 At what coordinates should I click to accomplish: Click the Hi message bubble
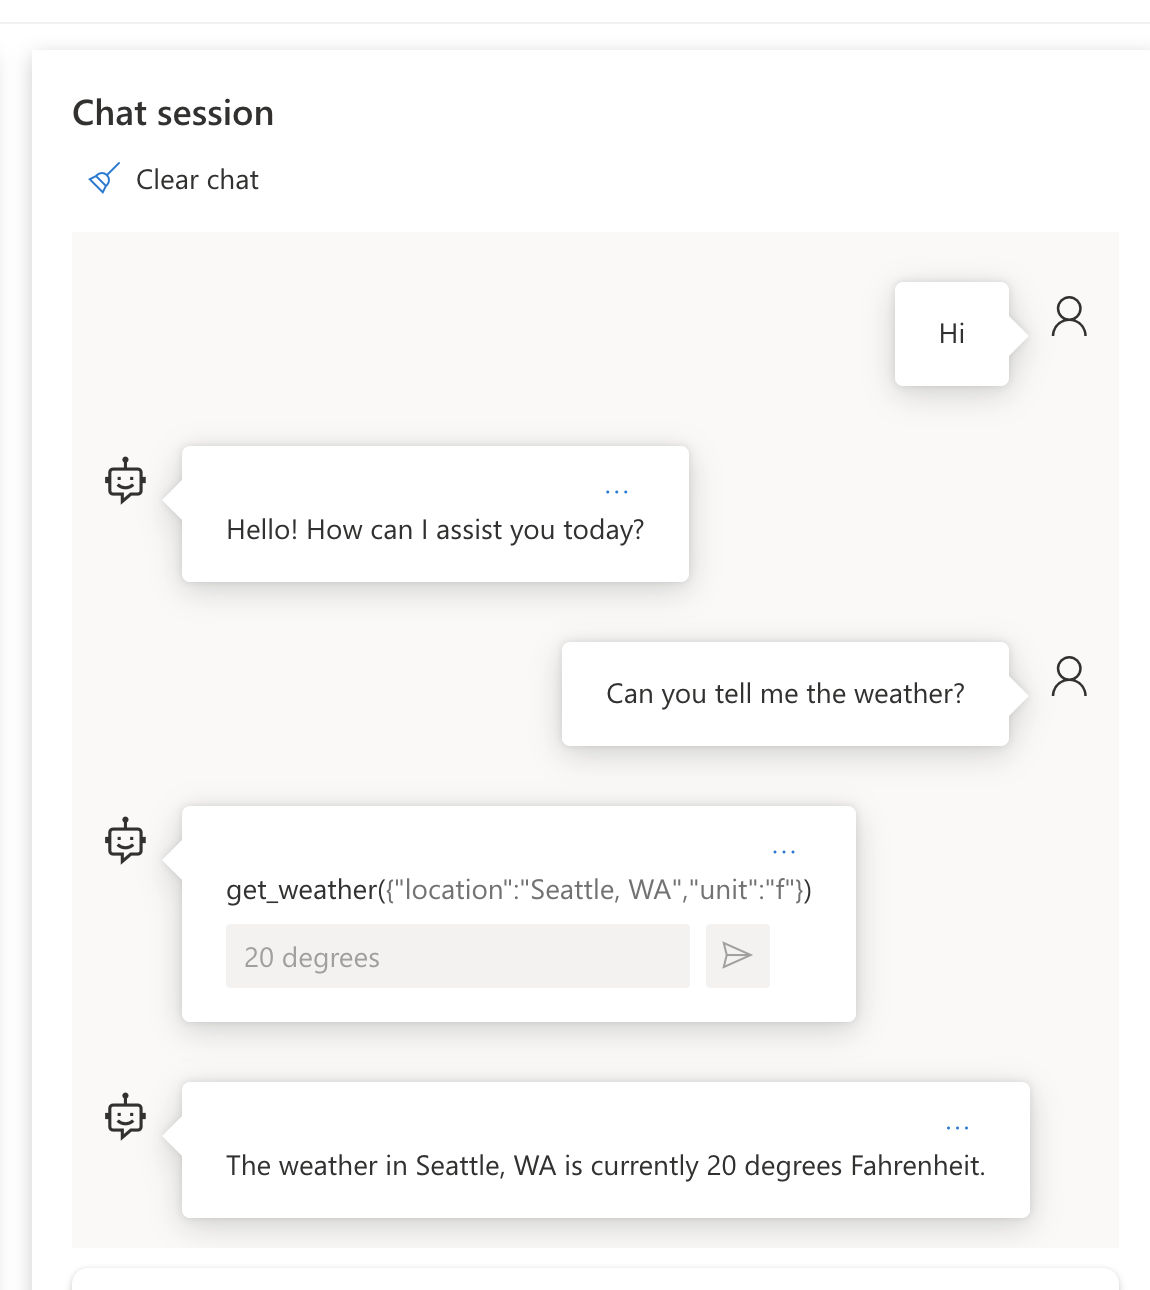tap(951, 334)
